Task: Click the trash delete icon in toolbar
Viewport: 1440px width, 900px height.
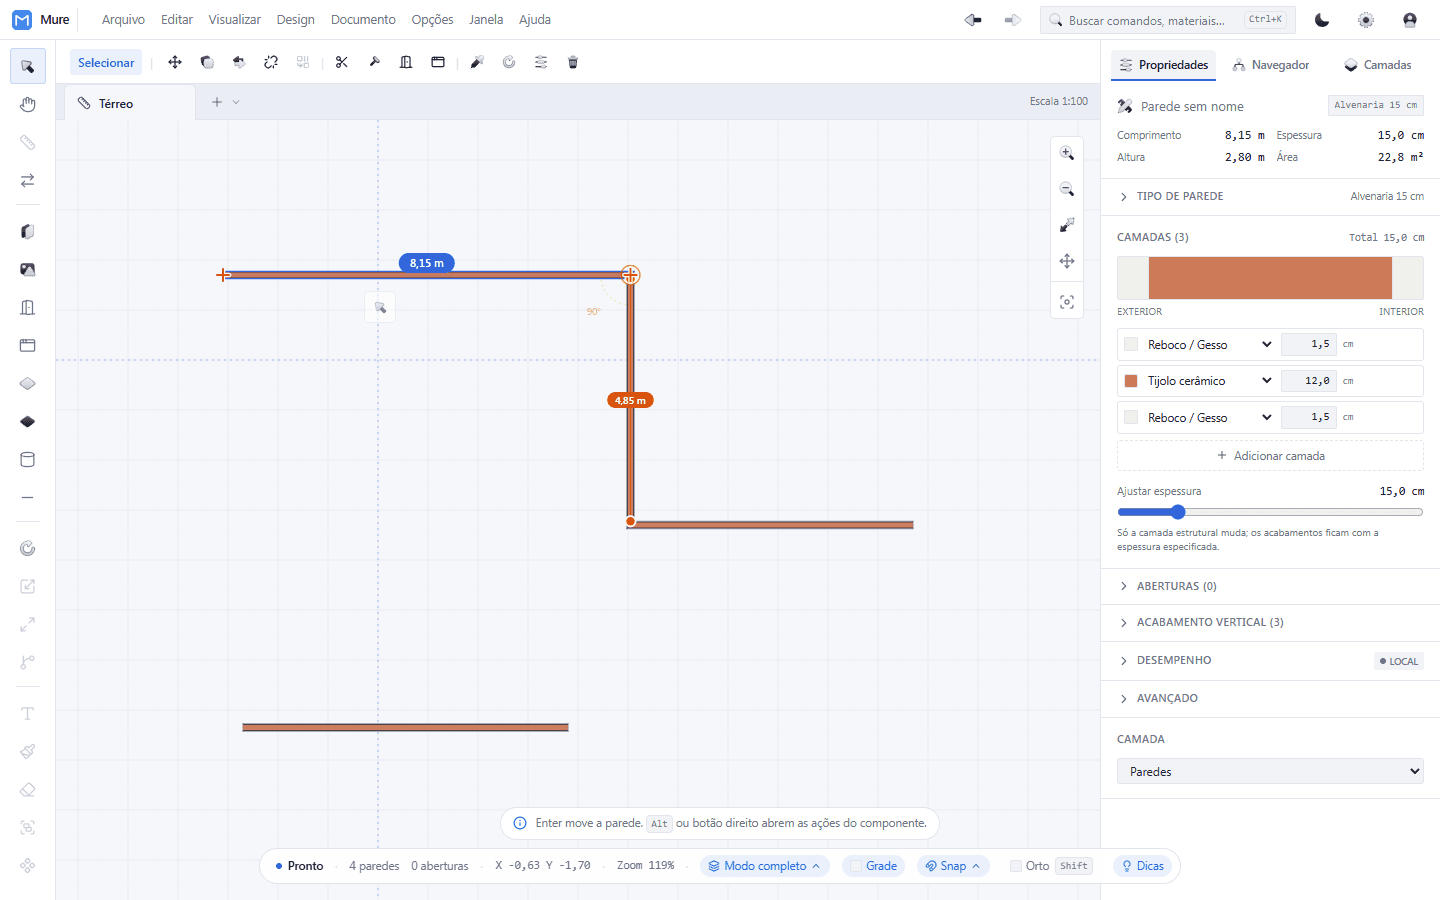Action: pyautogui.click(x=573, y=62)
